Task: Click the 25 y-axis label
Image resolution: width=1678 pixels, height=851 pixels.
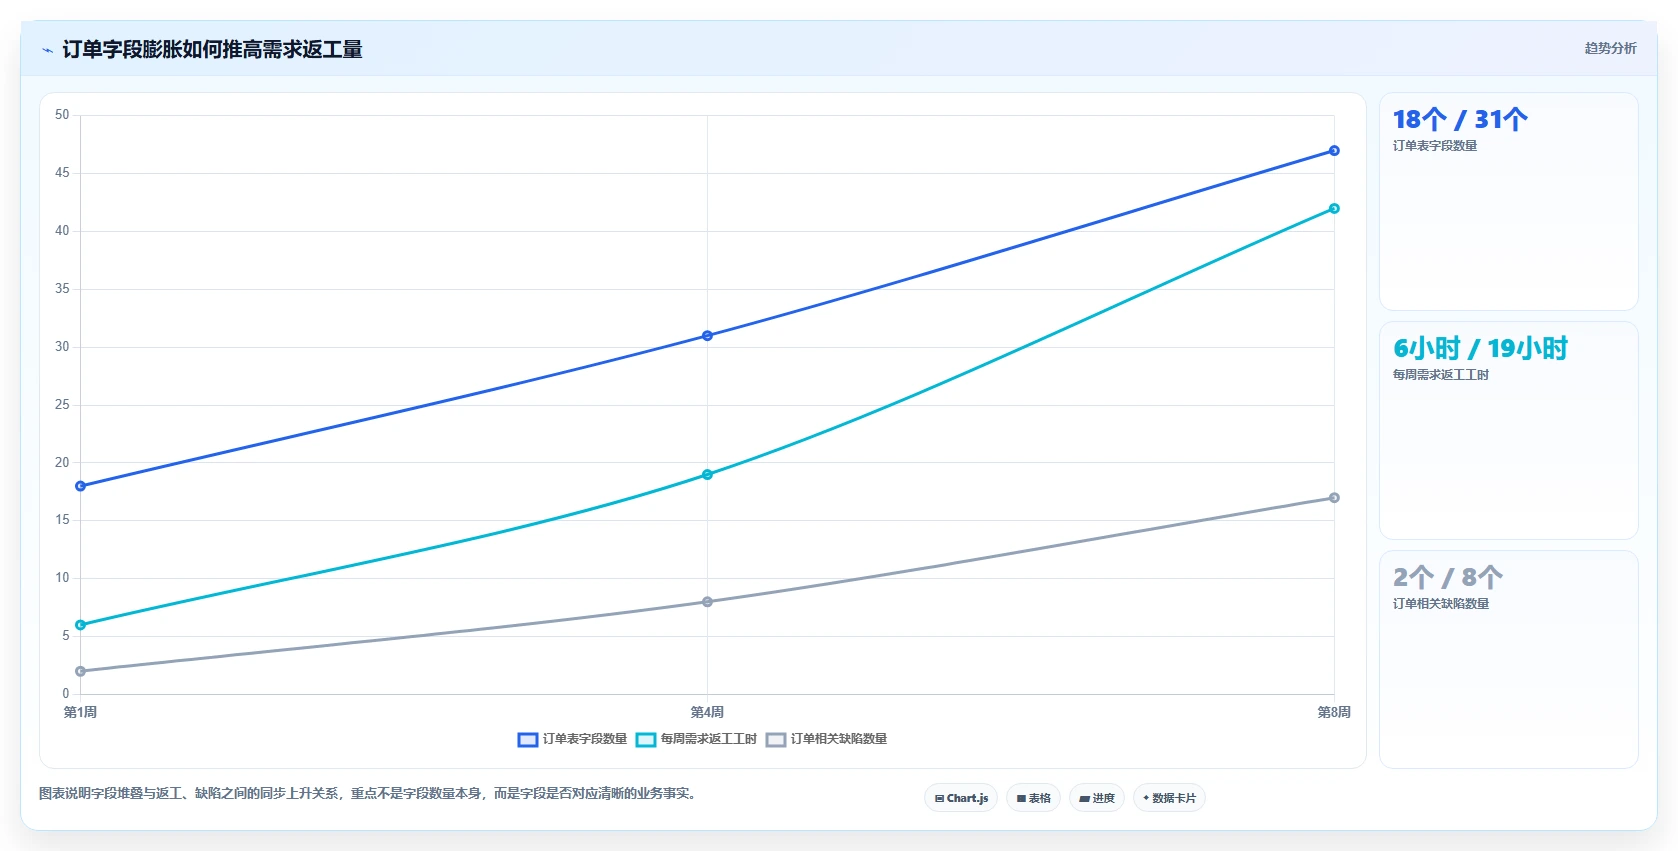Action: click(x=62, y=405)
